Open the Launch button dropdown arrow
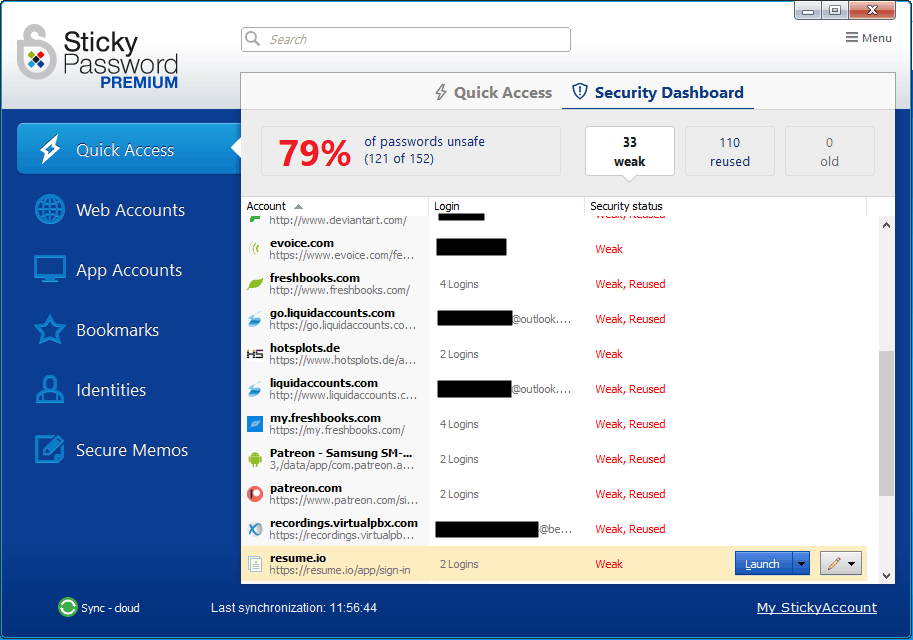 (801, 563)
